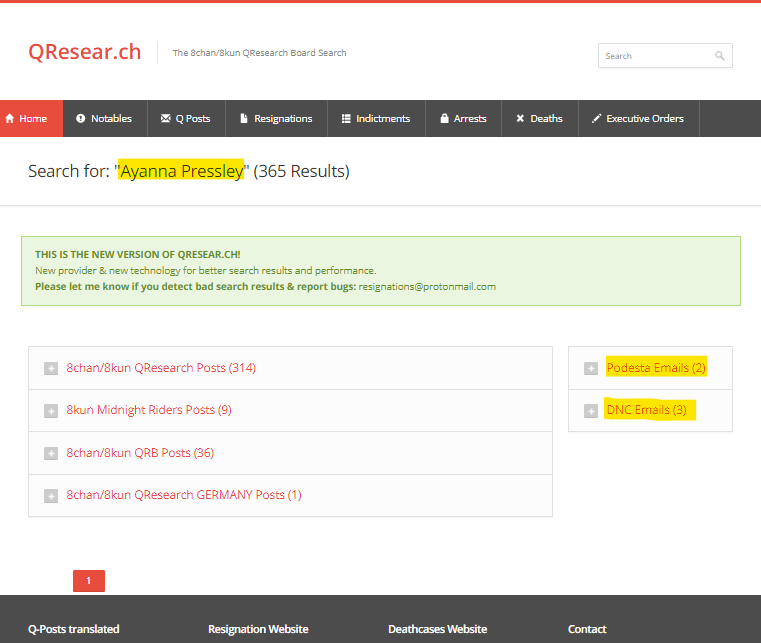The width and height of the screenshot is (761, 643).
Task: Expand plus icon for Podesta Emails (2)
Action: coord(591,368)
